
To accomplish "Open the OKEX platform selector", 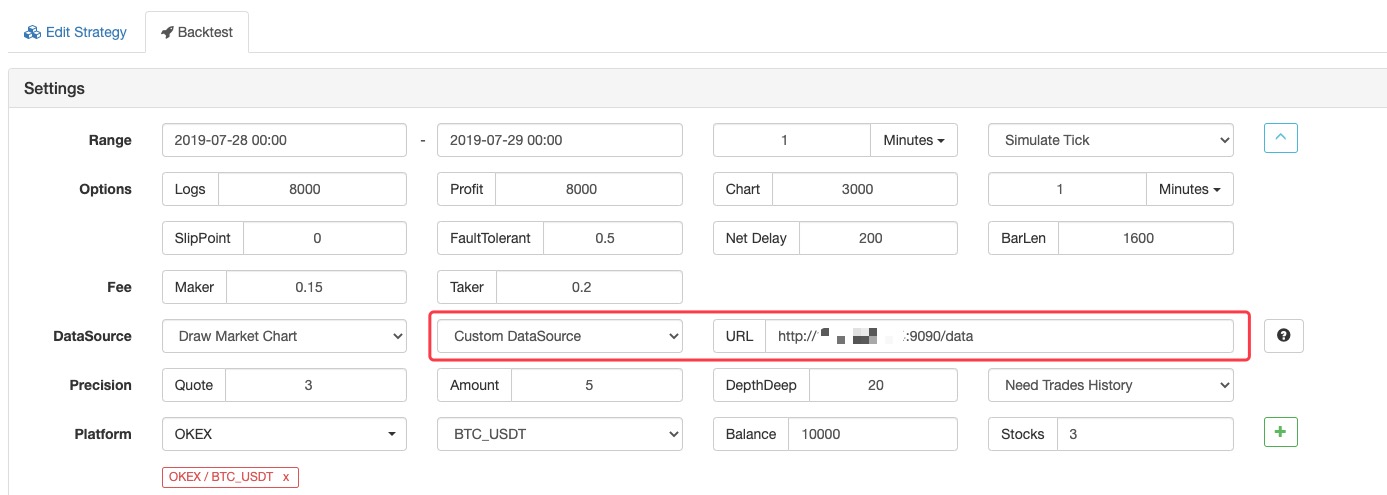I will click(x=284, y=434).
